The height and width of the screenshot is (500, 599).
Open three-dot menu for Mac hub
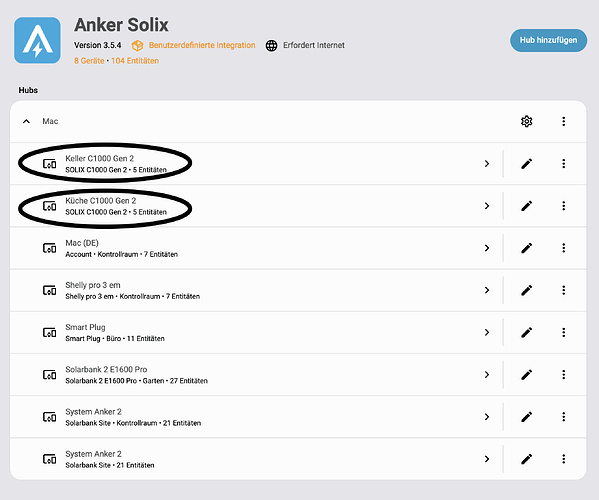click(563, 121)
